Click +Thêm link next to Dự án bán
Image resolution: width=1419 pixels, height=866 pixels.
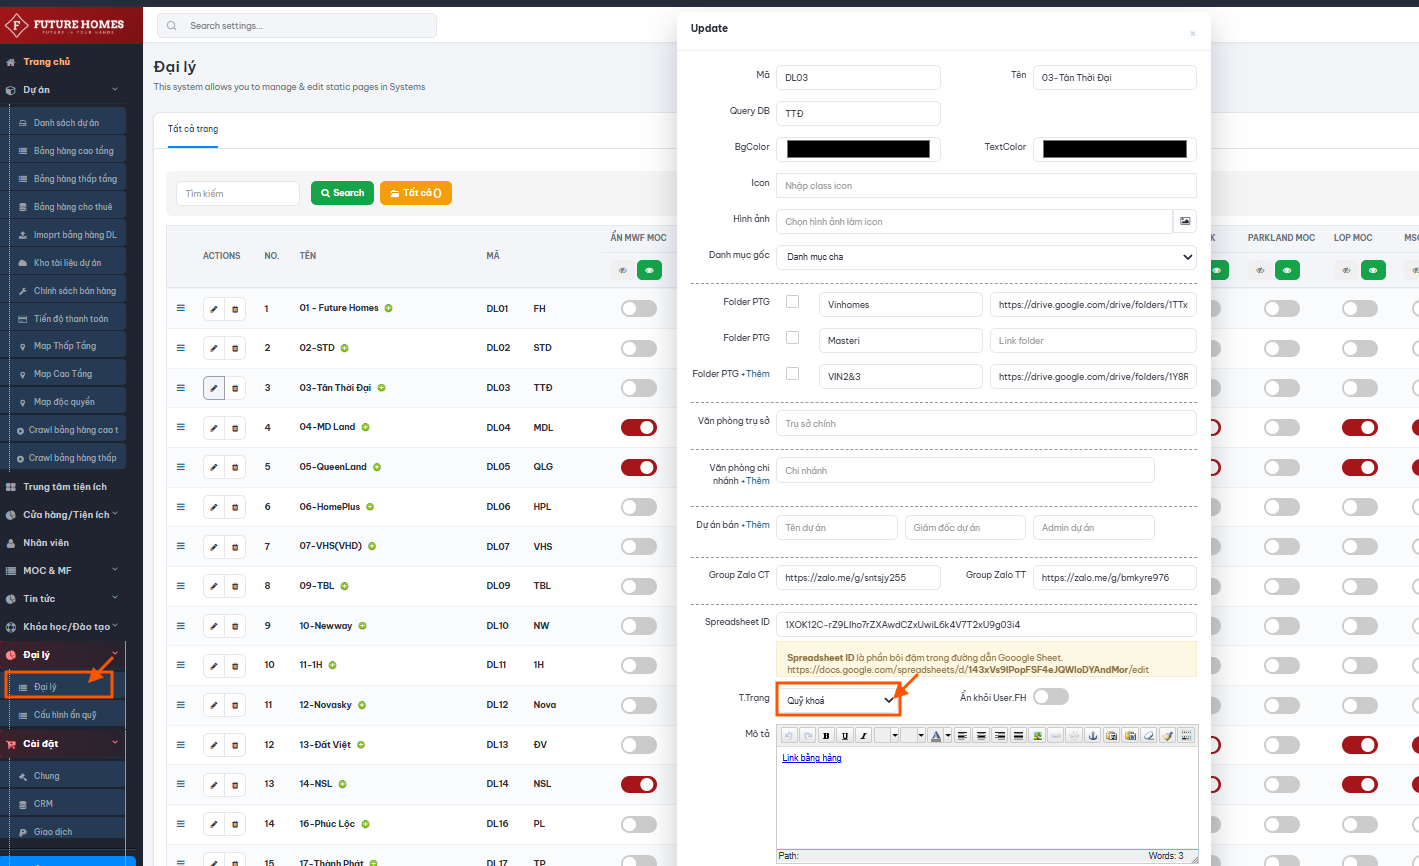pos(757,524)
